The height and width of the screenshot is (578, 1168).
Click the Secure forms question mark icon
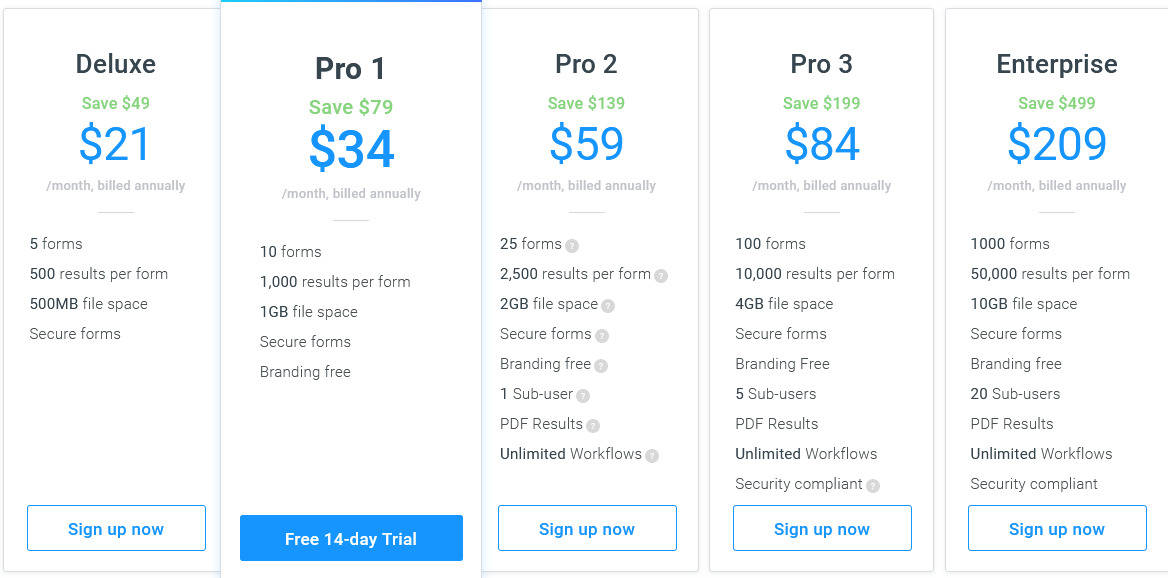tap(600, 334)
